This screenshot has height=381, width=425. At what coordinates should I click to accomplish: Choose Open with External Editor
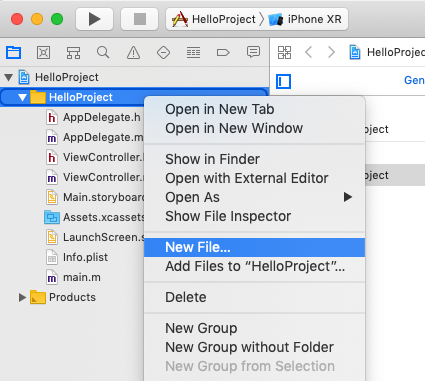pos(254,178)
